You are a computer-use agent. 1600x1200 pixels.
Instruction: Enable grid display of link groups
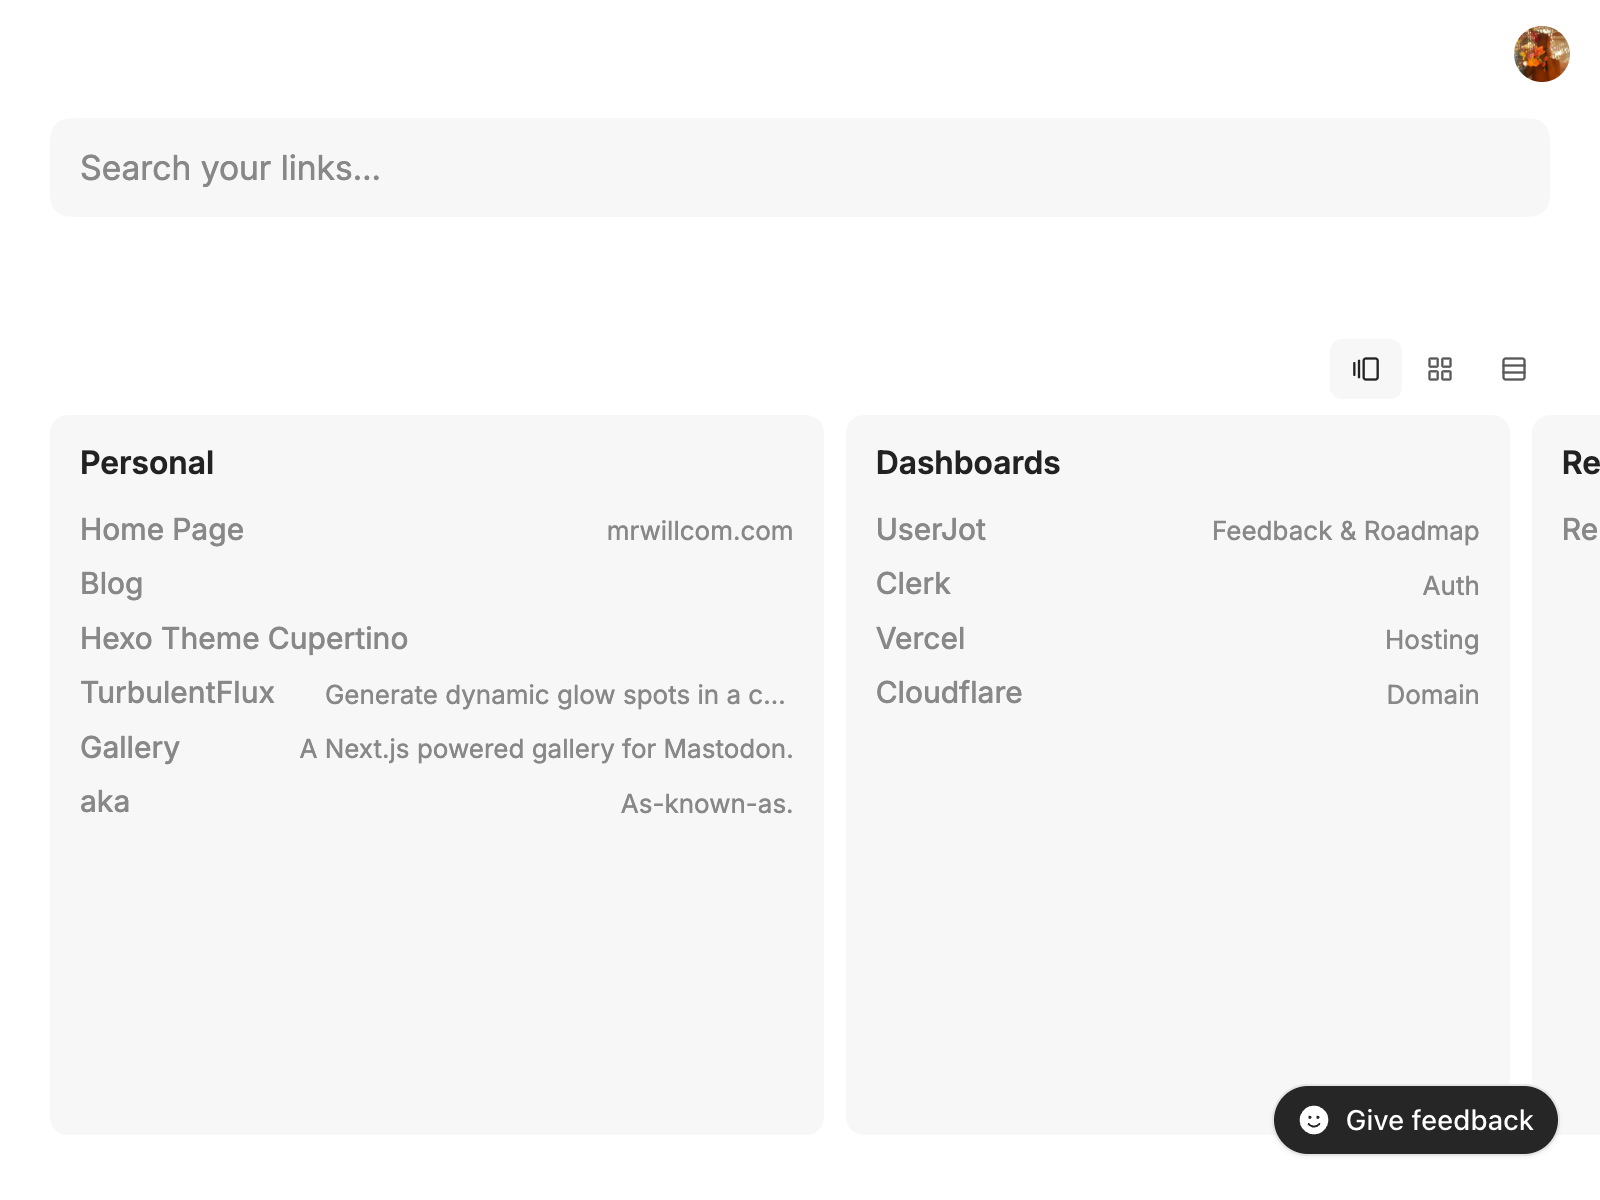1440,369
